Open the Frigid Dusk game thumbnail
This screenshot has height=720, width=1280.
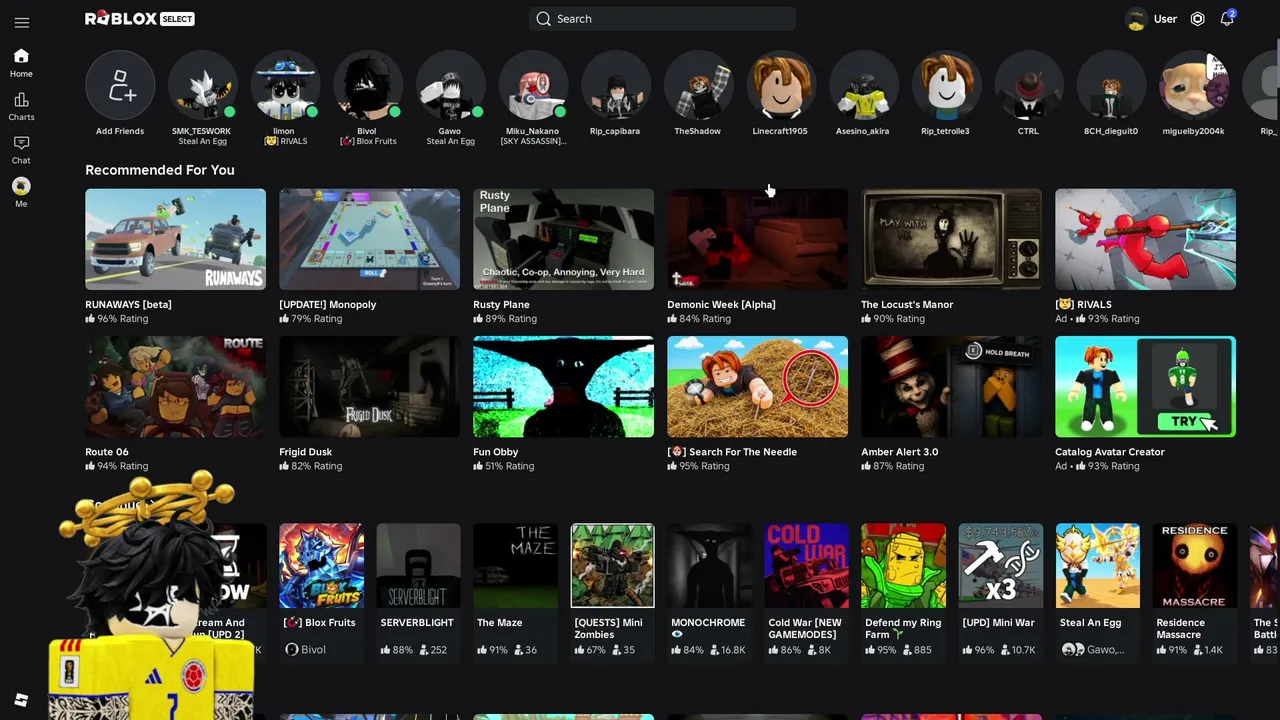click(369, 387)
